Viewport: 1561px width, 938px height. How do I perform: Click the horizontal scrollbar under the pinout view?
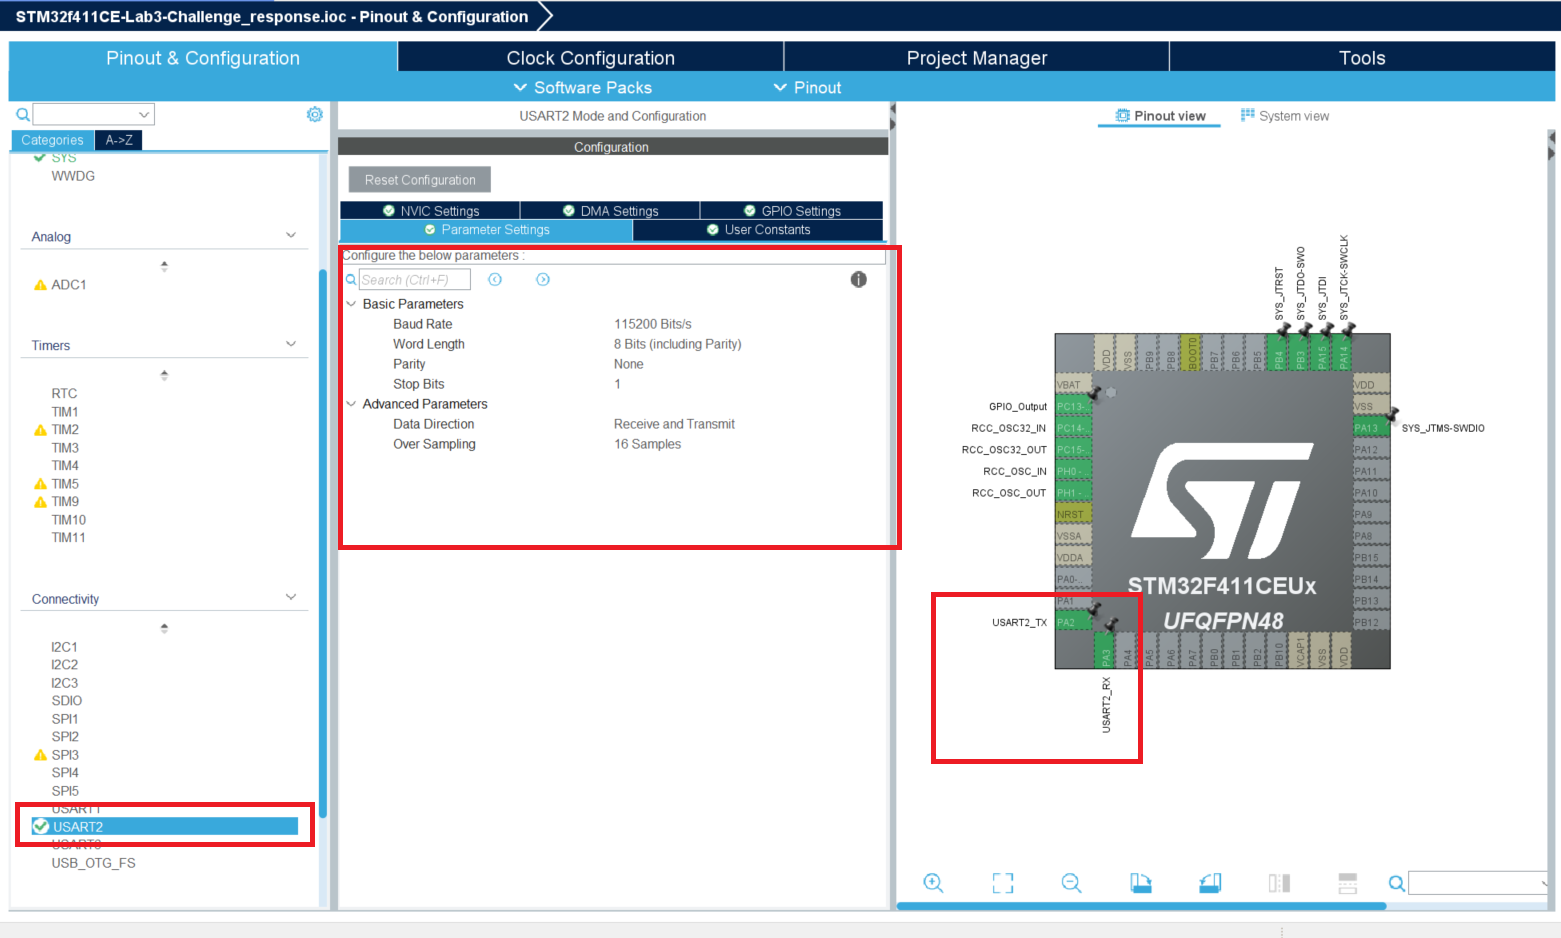pyautogui.click(x=1140, y=906)
